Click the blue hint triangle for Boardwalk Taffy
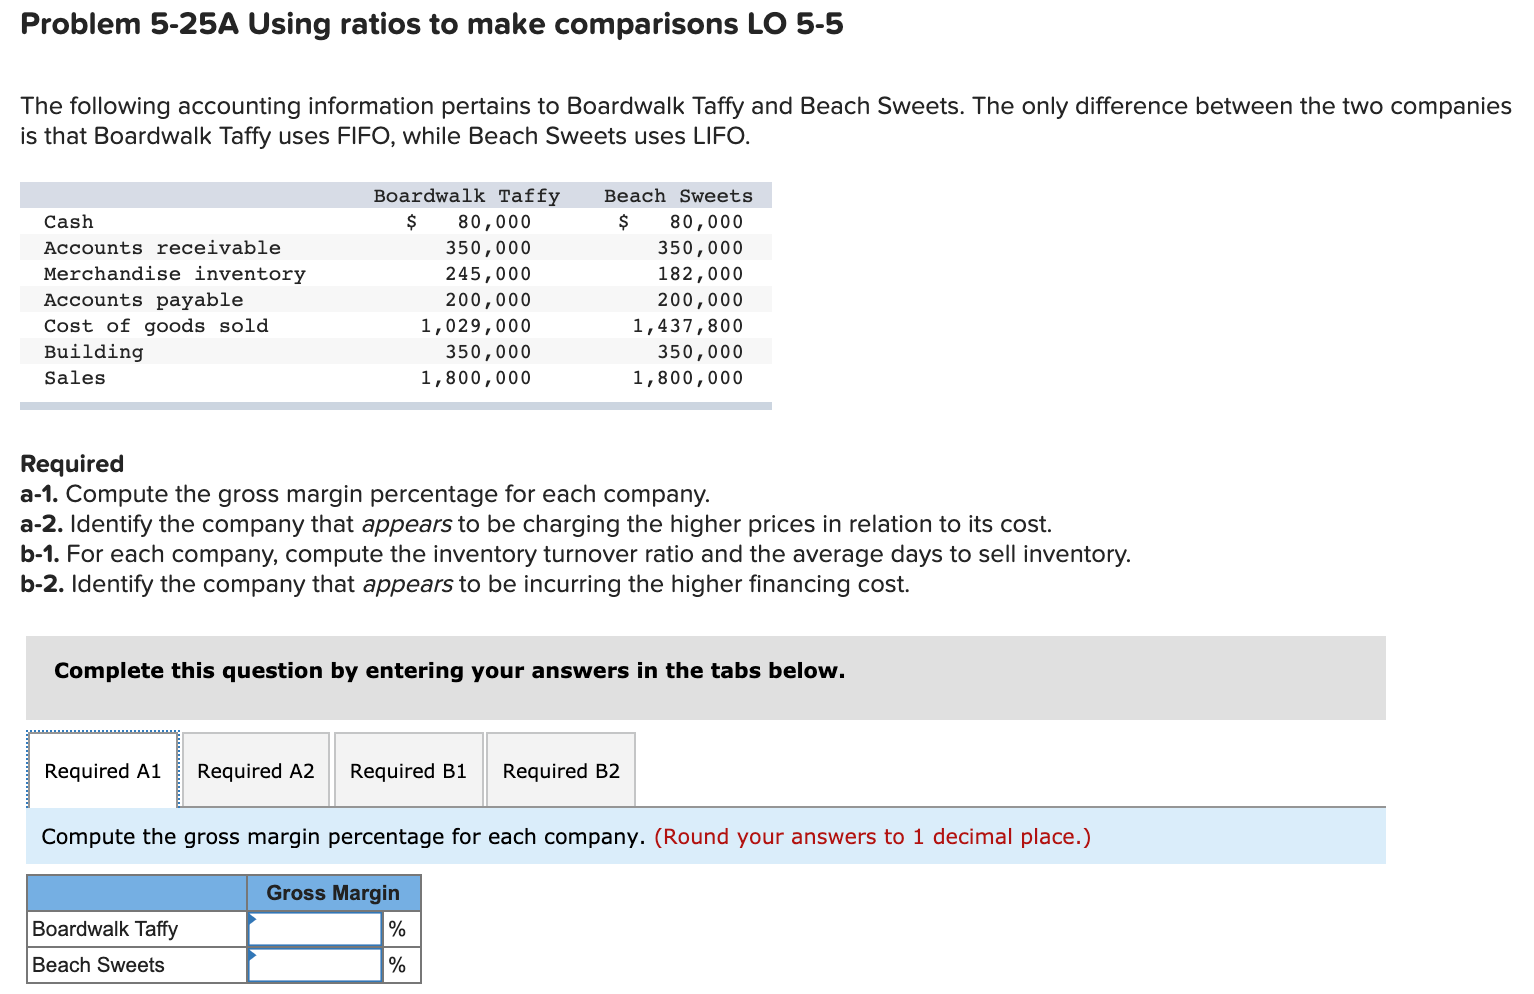Screen dimensions: 1534x994 253,920
